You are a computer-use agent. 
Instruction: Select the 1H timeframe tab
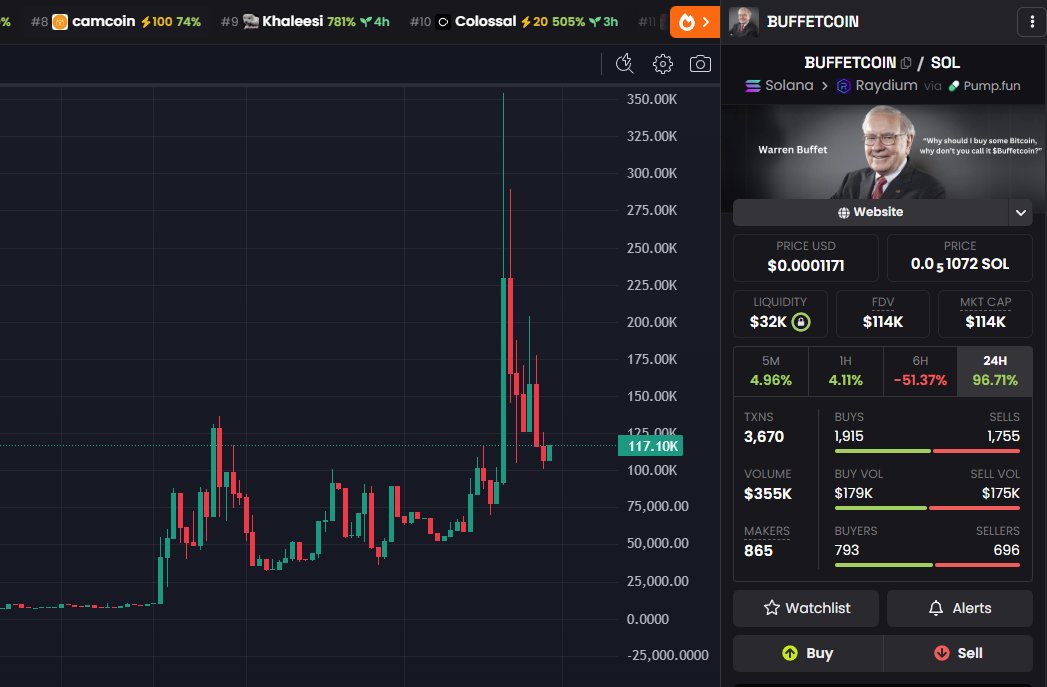tap(845, 371)
